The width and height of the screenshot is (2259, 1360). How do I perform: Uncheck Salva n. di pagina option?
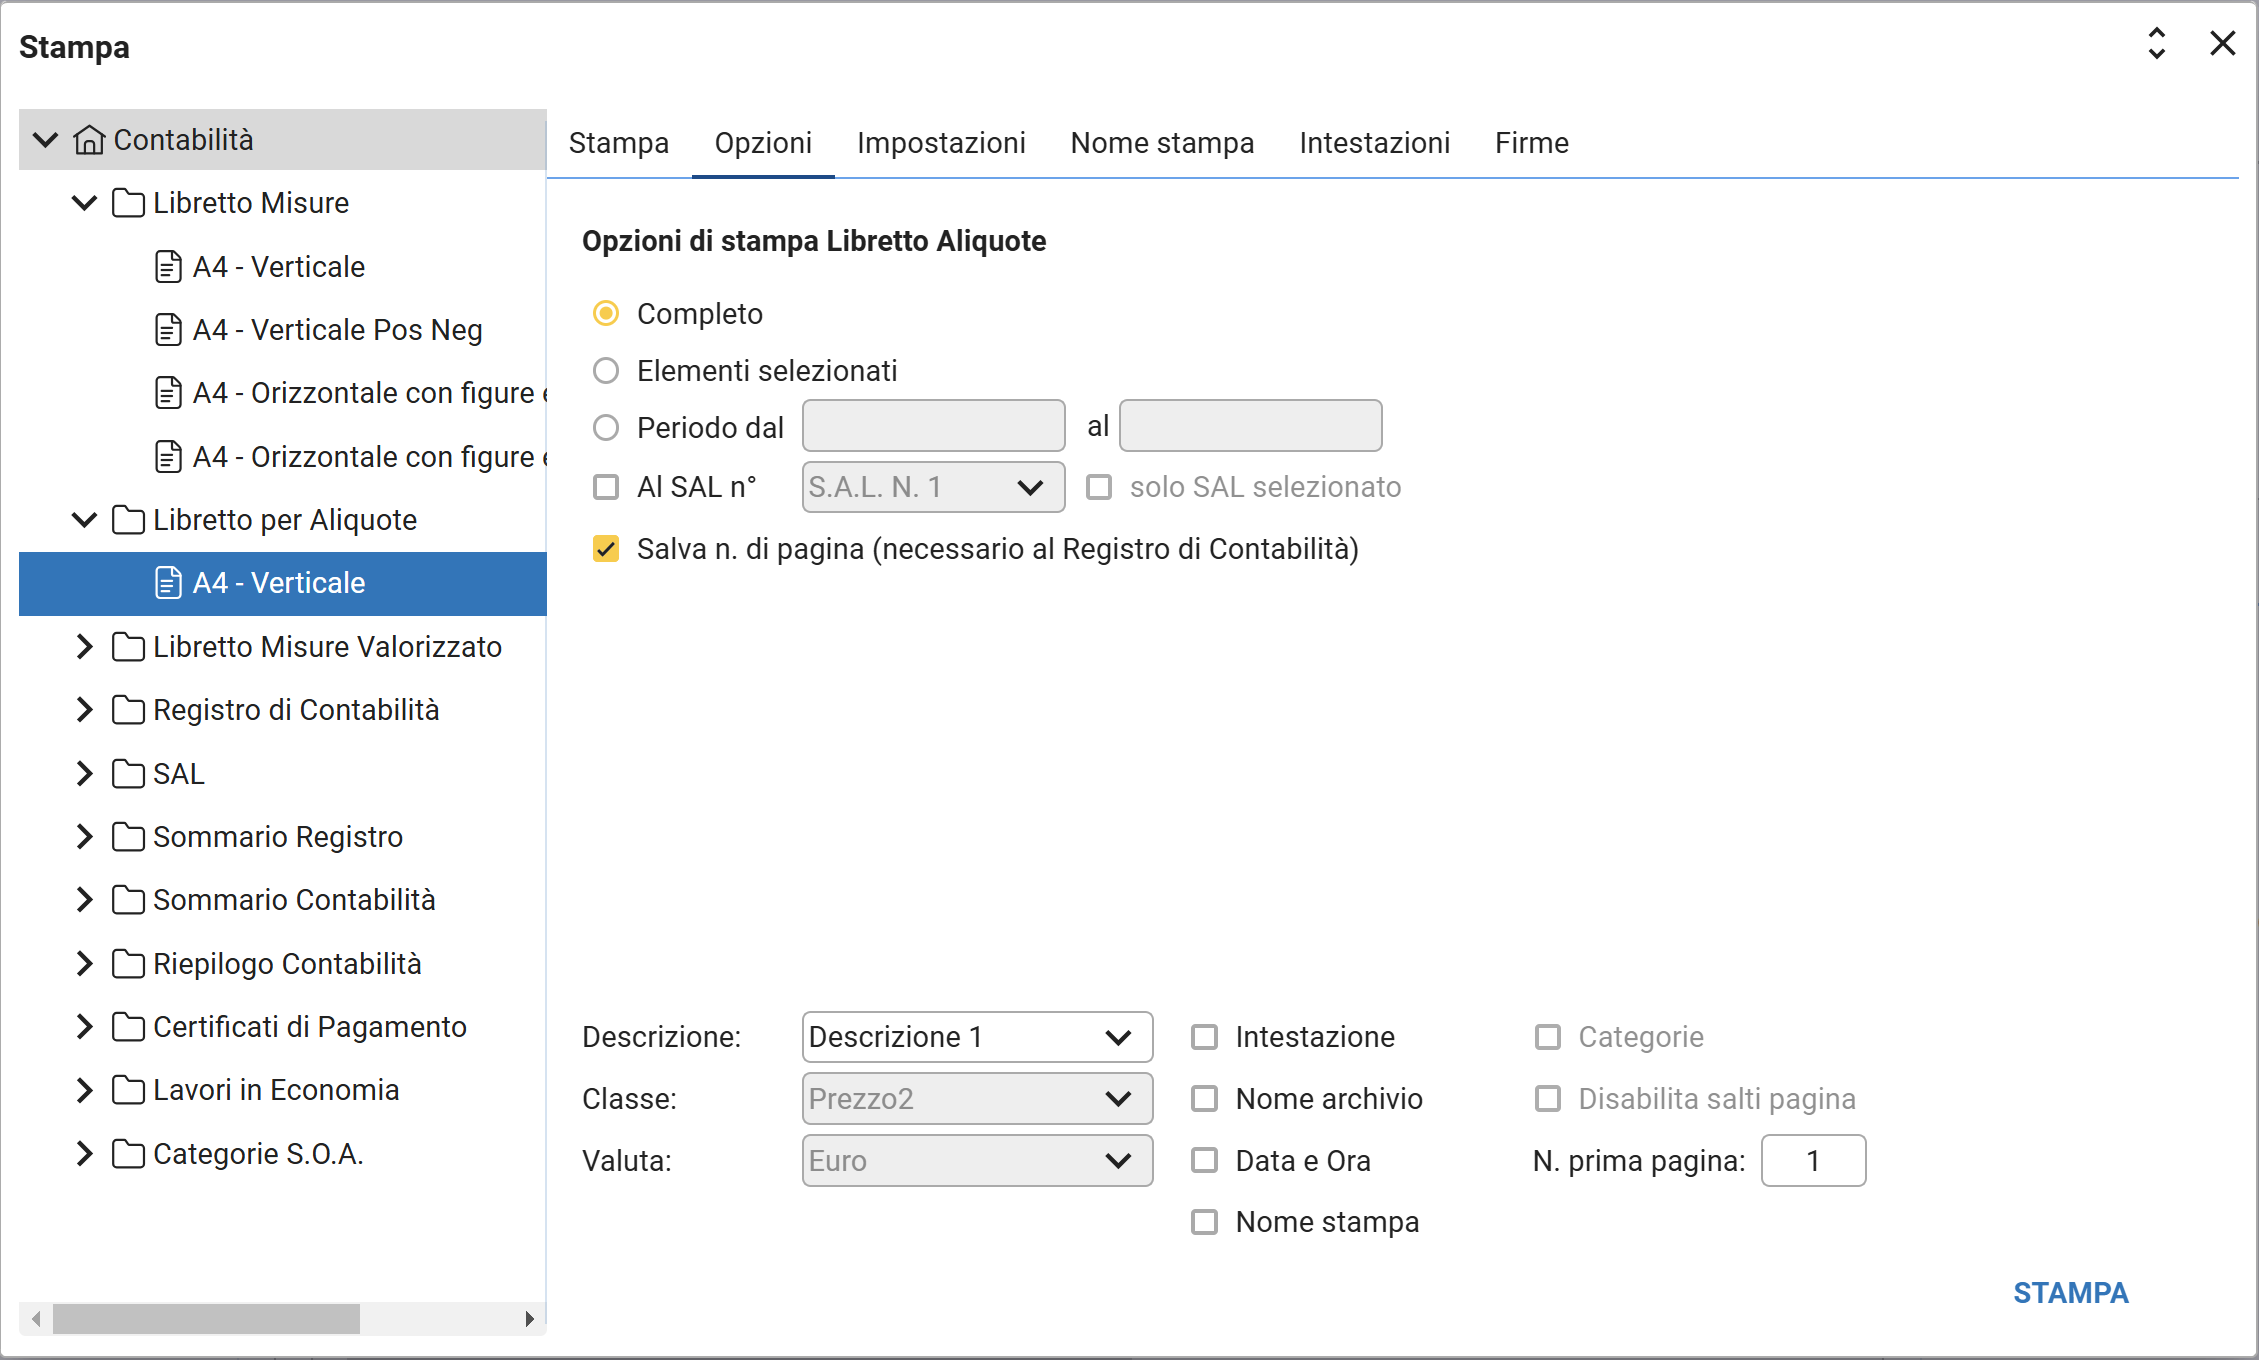(x=606, y=549)
